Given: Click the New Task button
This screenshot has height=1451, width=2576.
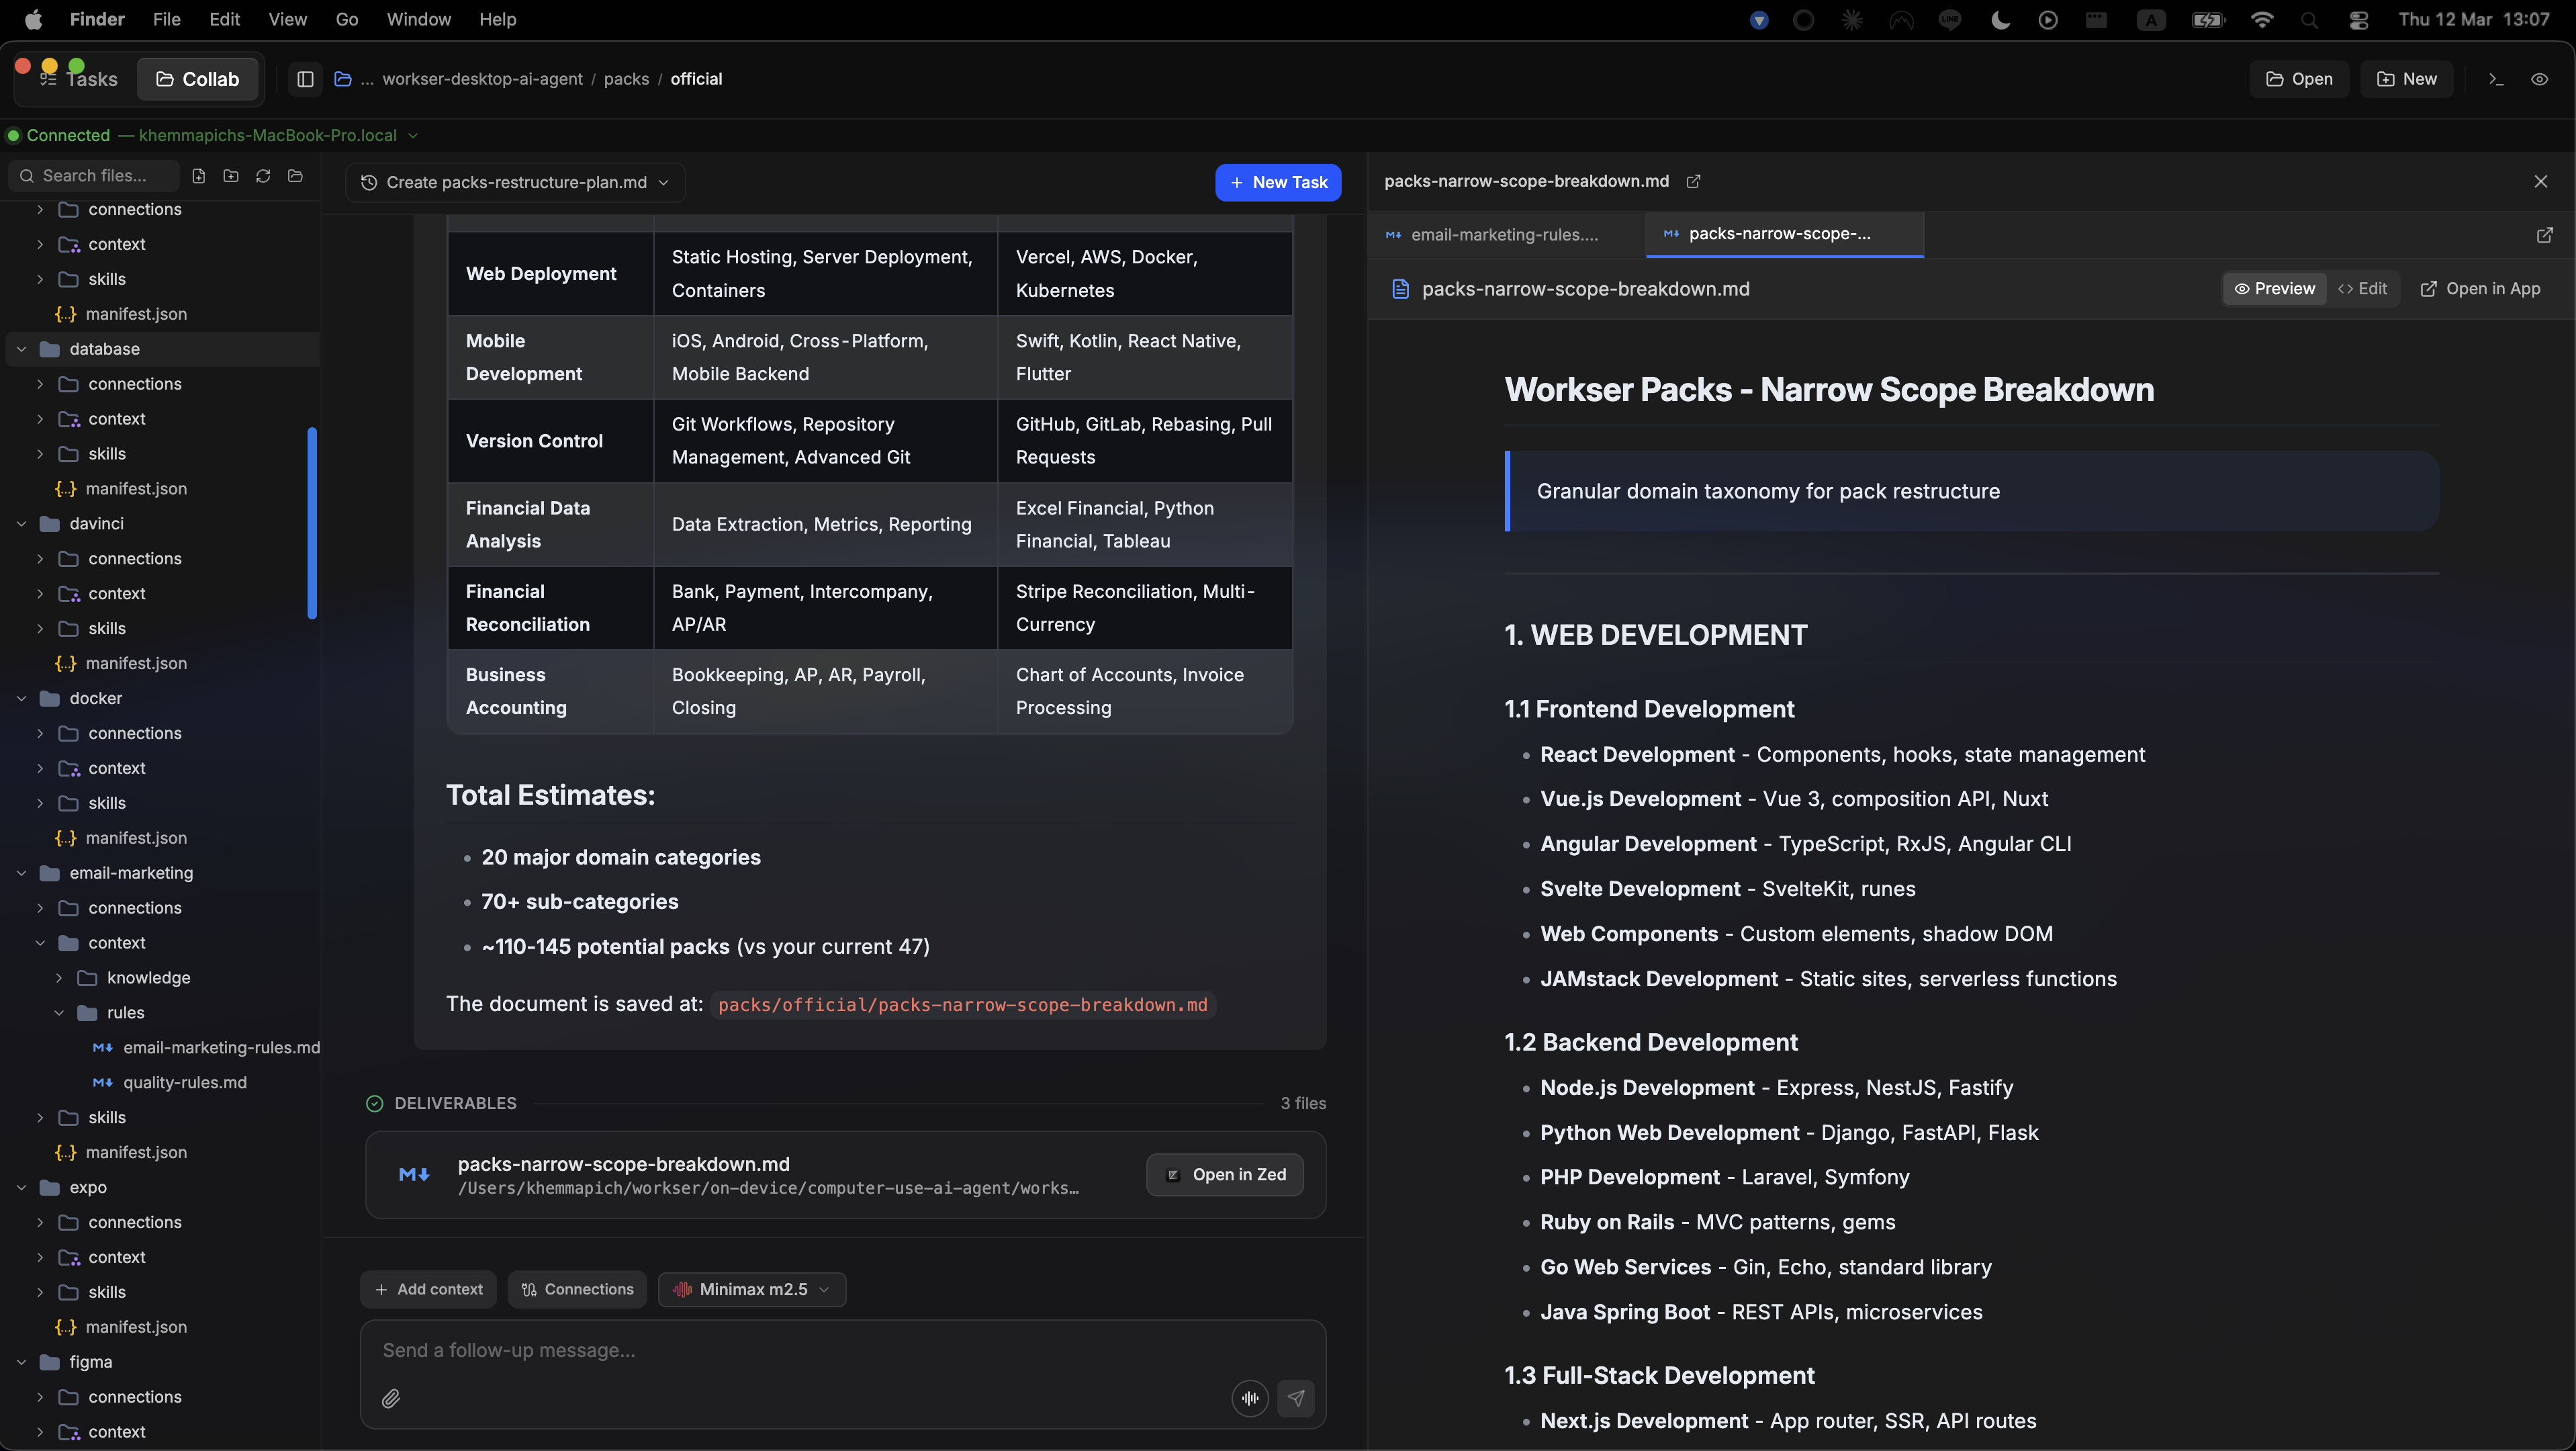Looking at the screenshot, I should [x=1278, y=182].
